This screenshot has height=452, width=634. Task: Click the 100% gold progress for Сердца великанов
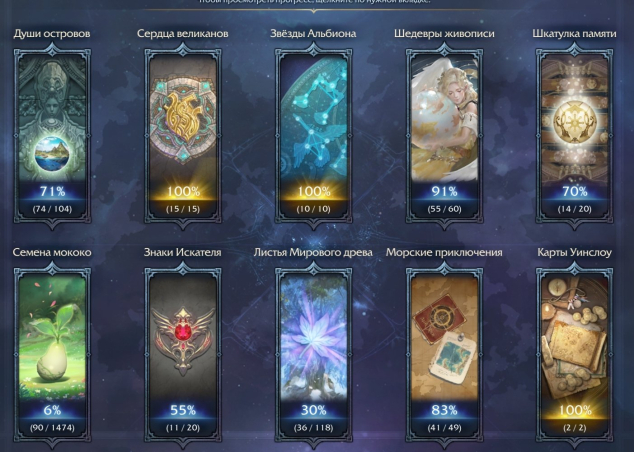coord(183,191)
